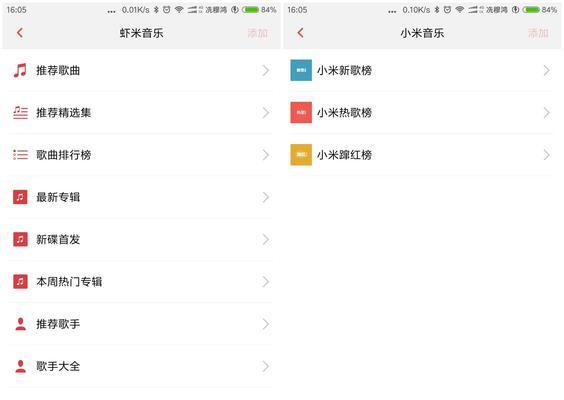564x400 pixels.
Task: Tap the battery indicator in left status bar
Action: [251, 10]
